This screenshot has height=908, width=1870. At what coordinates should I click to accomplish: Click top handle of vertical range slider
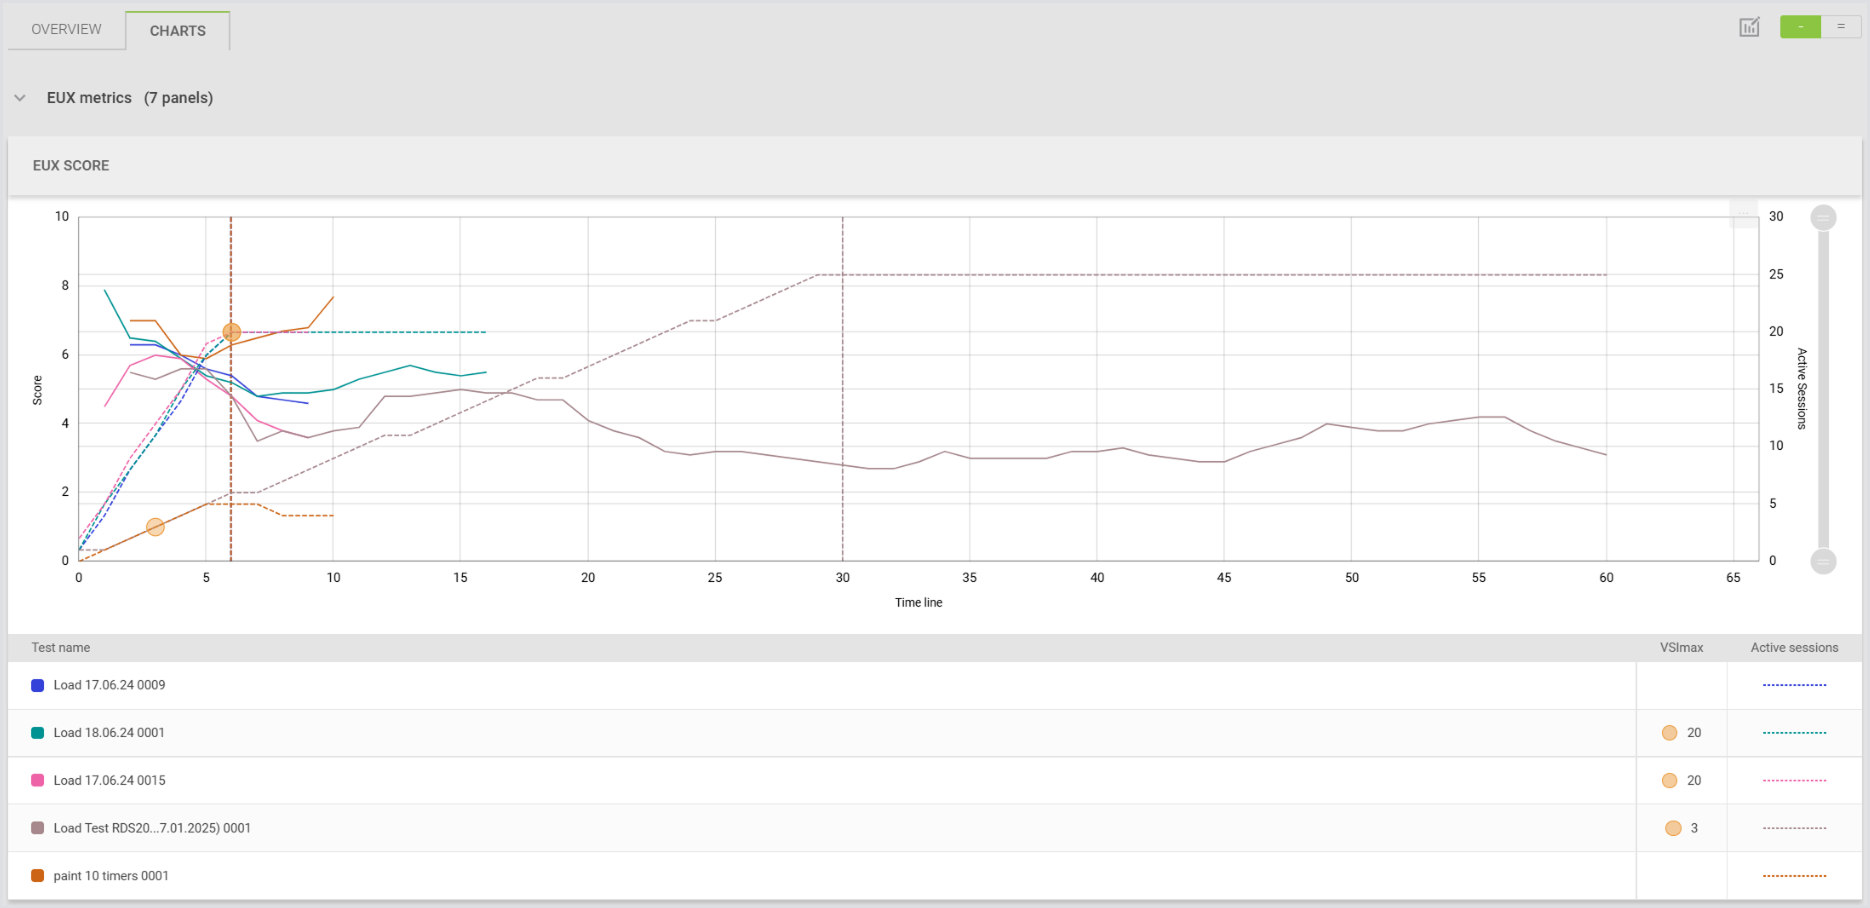click(1823, 217)
